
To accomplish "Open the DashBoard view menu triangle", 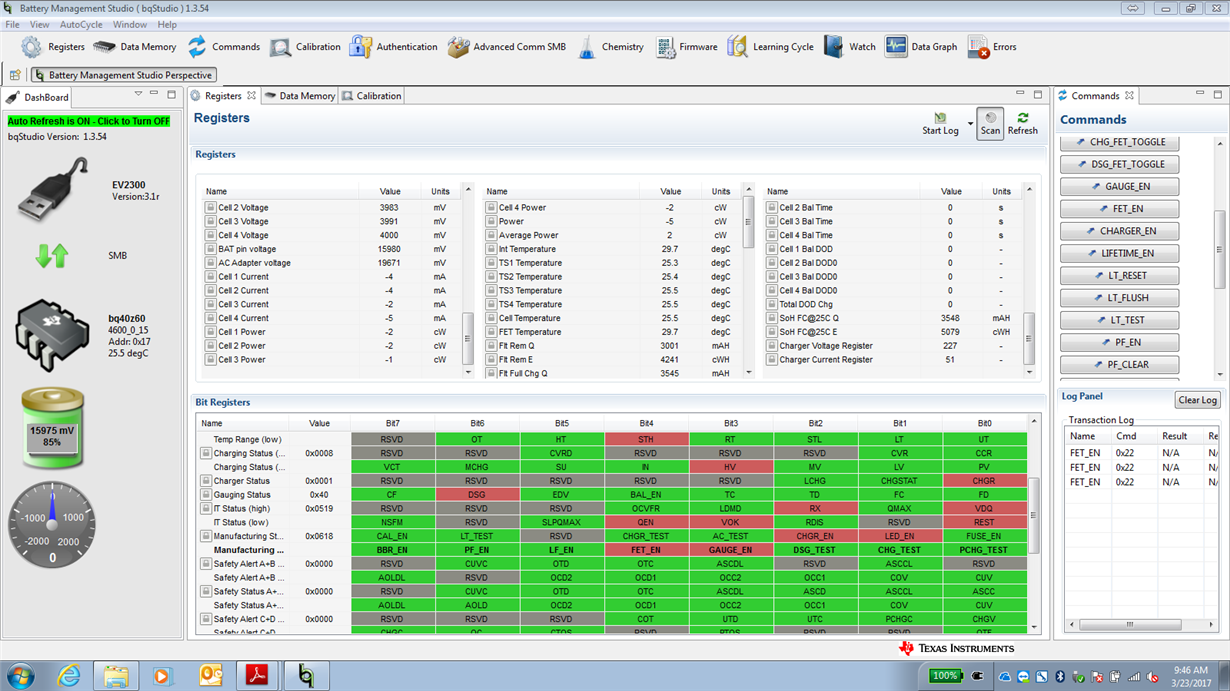I will (138, 94).
